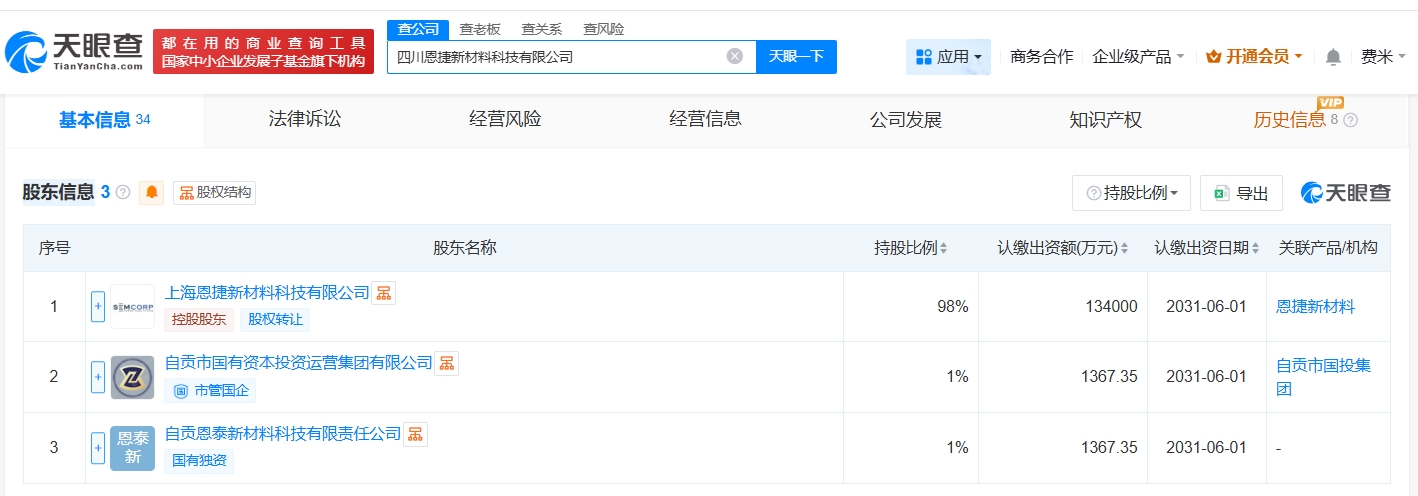Click the 天眼一下 search button
The width and height of the screenshot is (1418, 496).
796,57
